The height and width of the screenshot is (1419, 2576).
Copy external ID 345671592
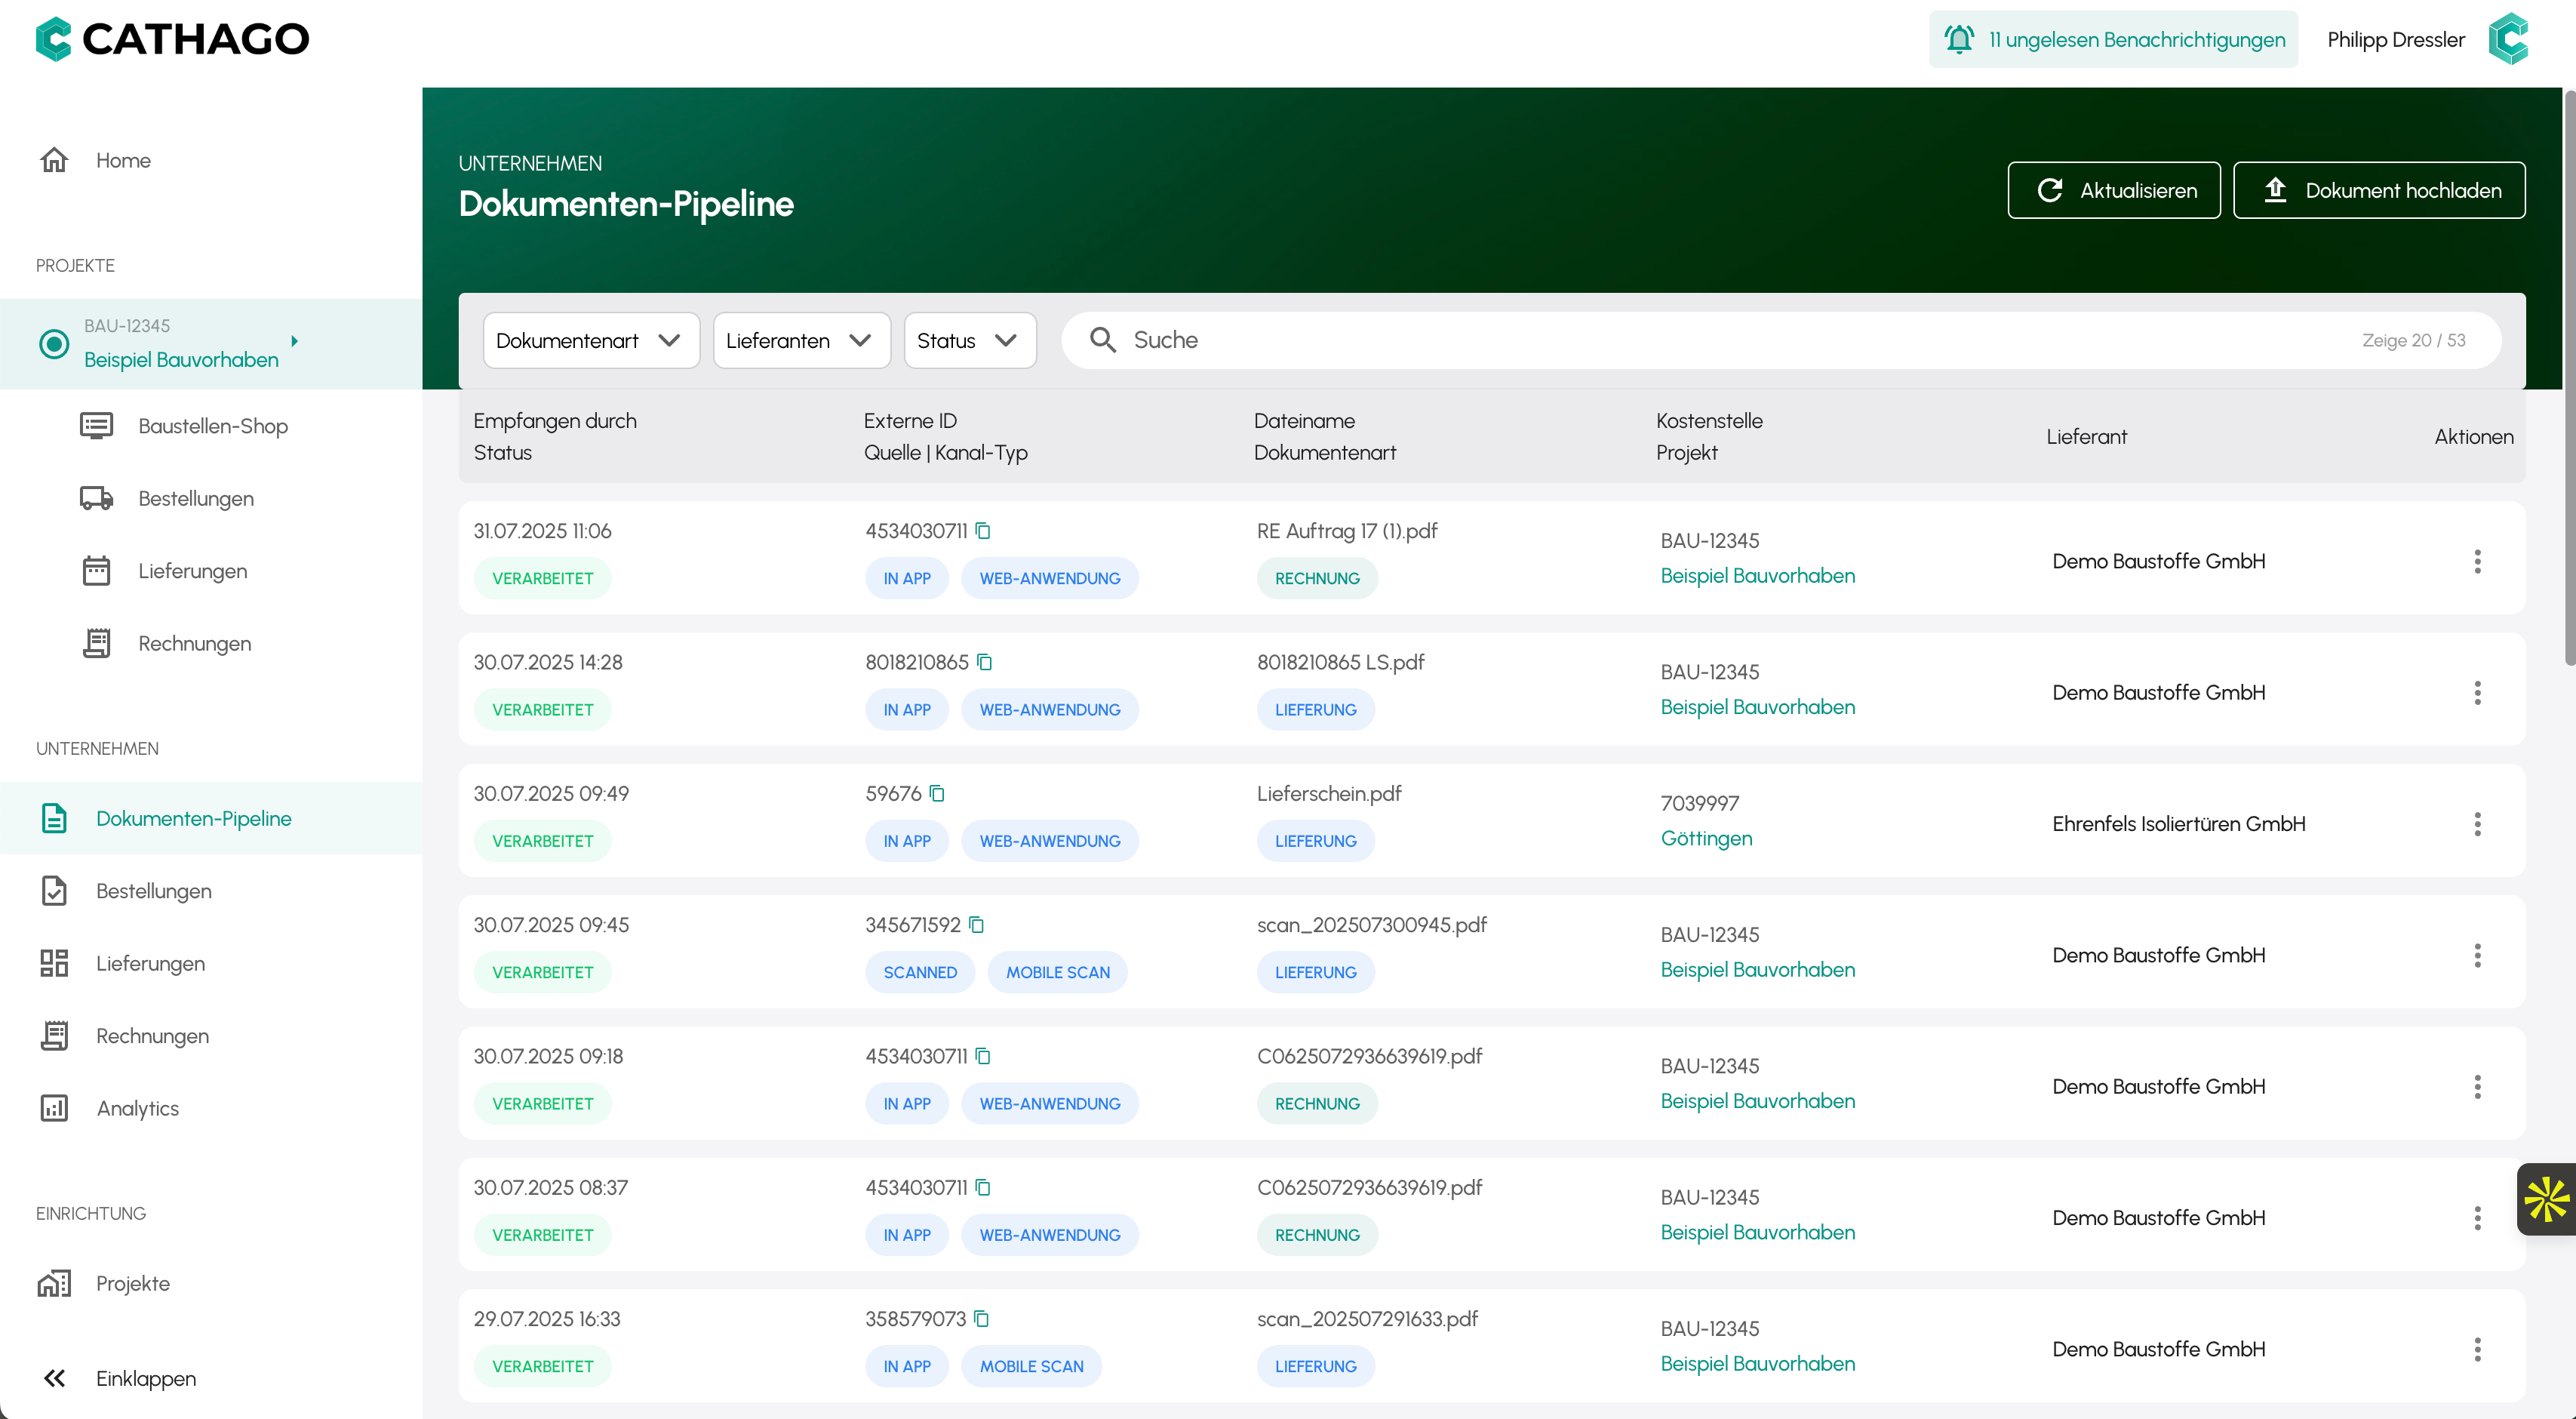[x=977, y=925]
